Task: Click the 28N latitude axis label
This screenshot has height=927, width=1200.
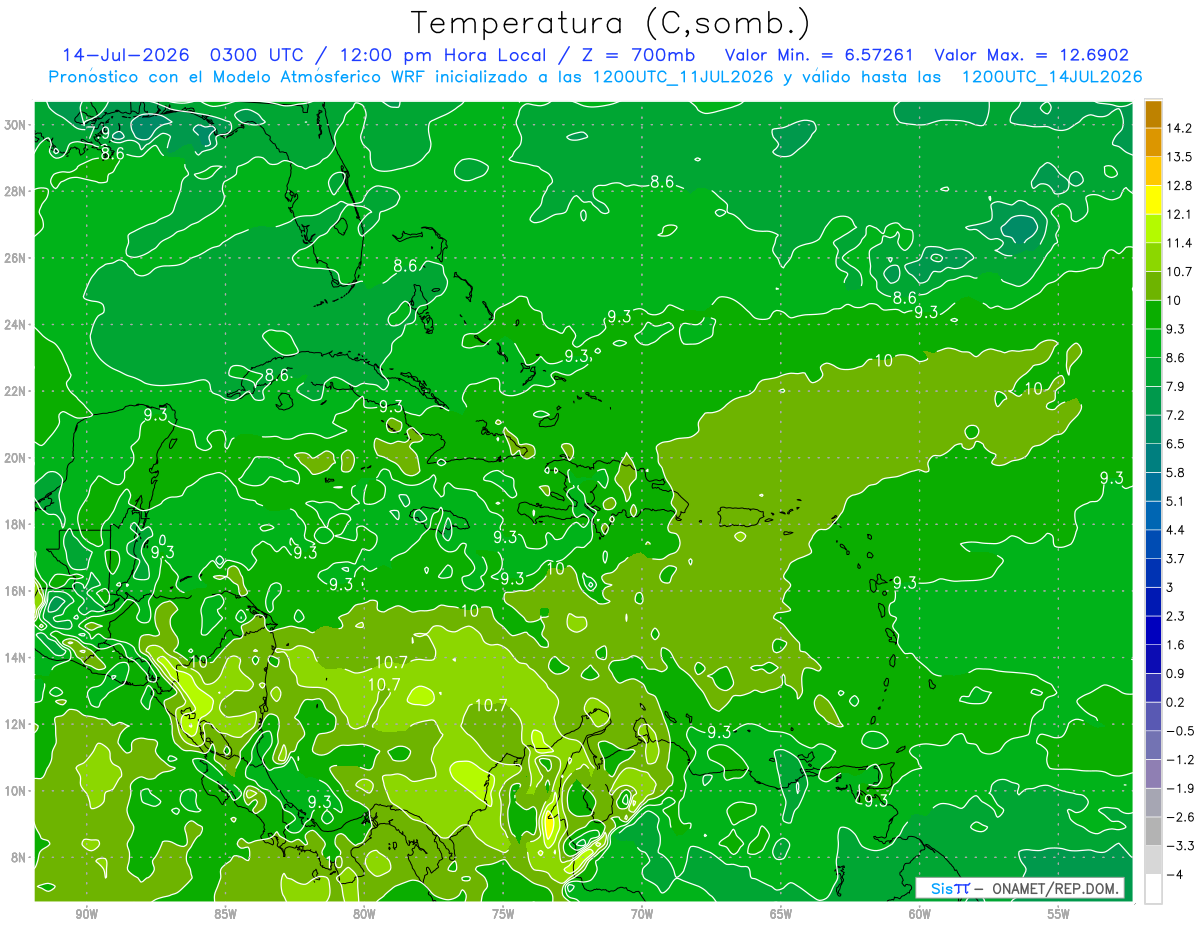Action: coord(17,191)
